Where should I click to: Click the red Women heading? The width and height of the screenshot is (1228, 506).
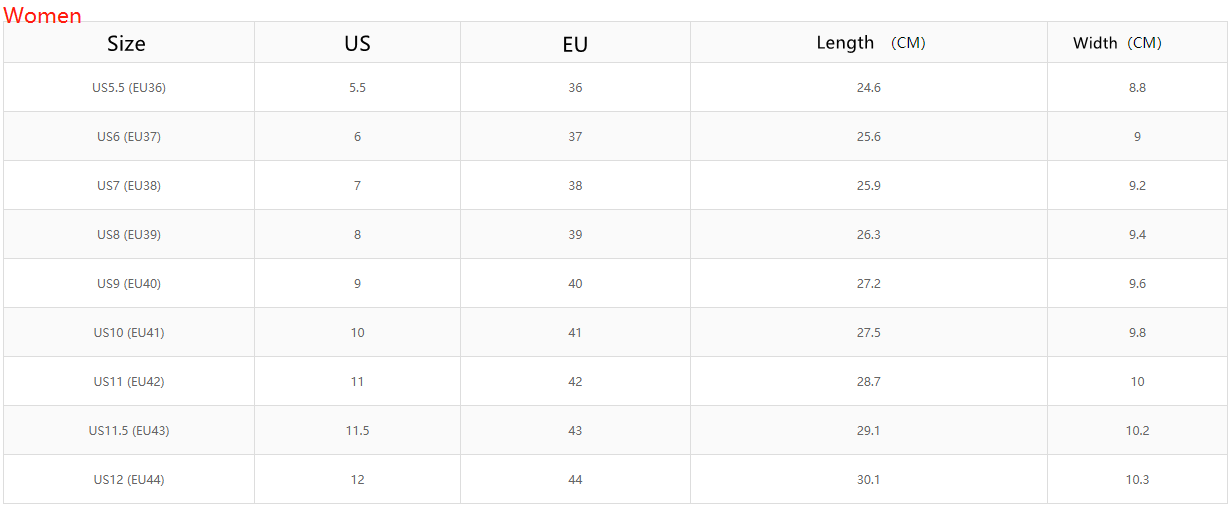42,15
